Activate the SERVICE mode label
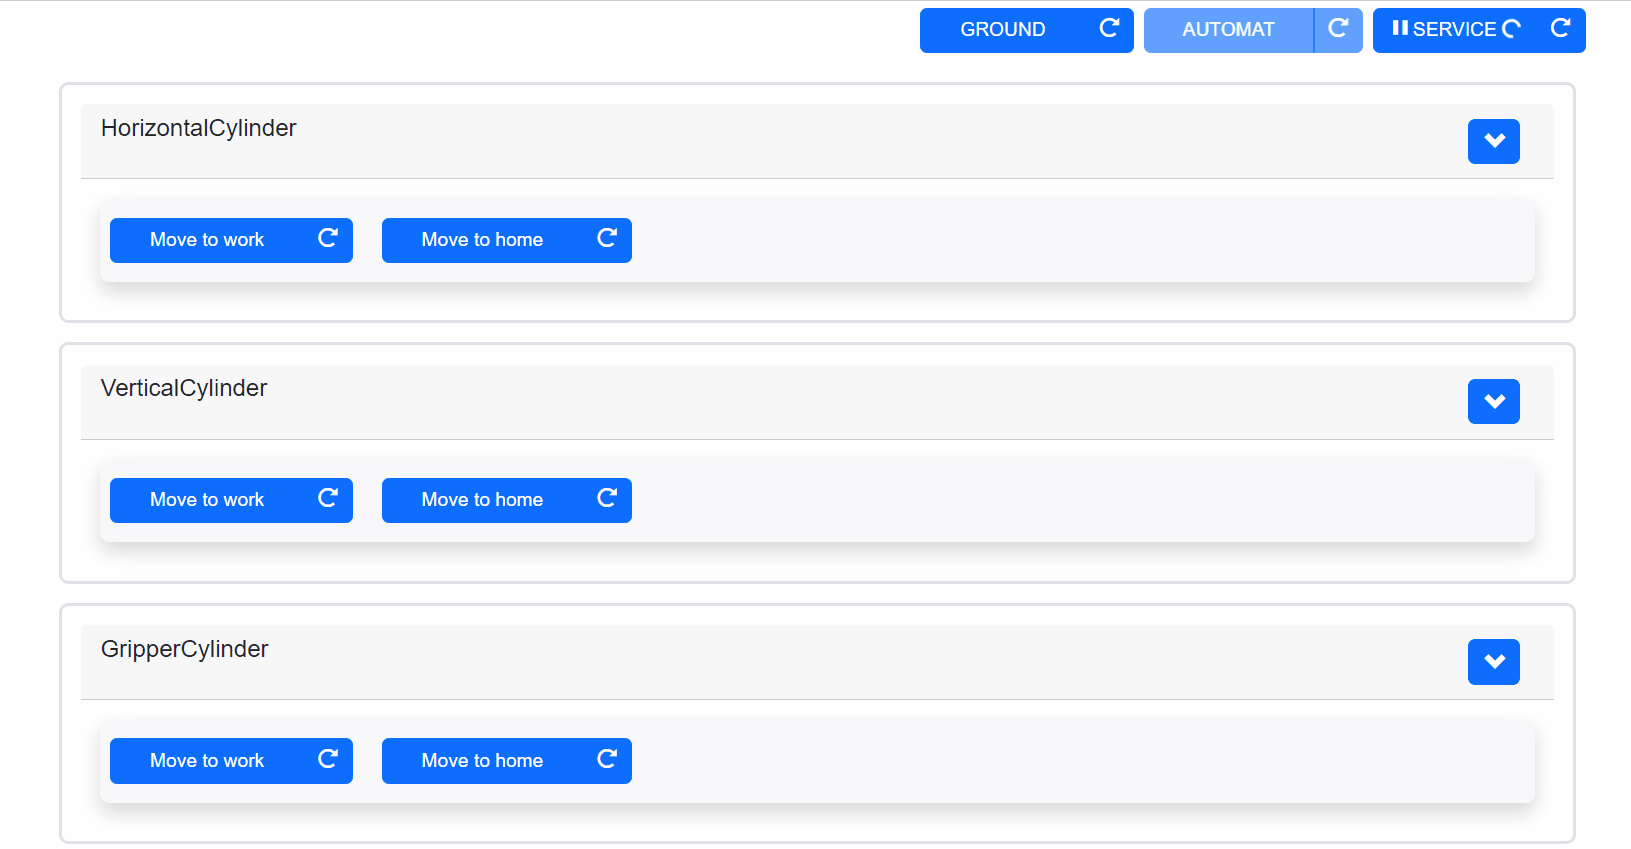Screen dimensions: 1631x849 point(1454,30)
